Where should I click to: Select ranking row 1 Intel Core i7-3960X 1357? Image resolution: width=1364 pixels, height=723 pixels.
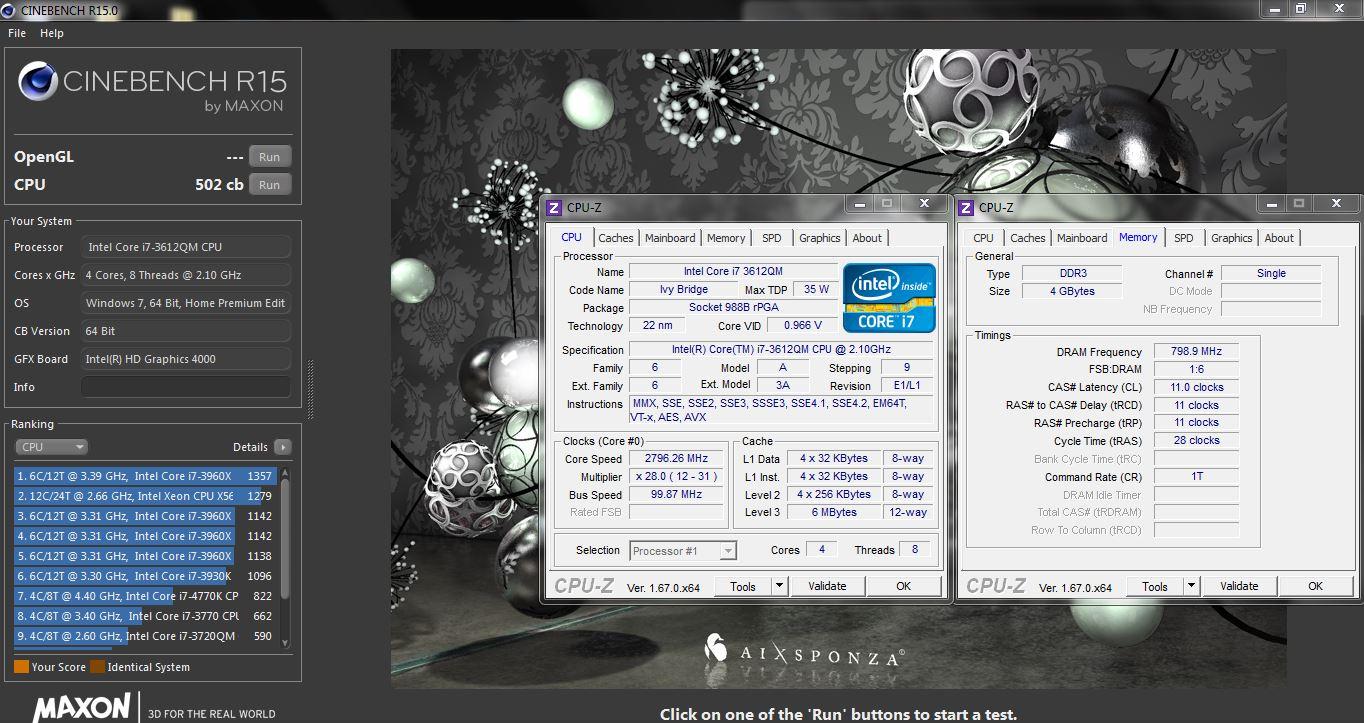tap(144, 476)
